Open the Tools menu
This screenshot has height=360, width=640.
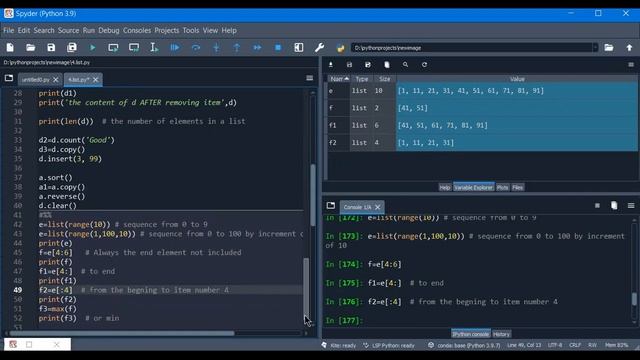[191, 30]
